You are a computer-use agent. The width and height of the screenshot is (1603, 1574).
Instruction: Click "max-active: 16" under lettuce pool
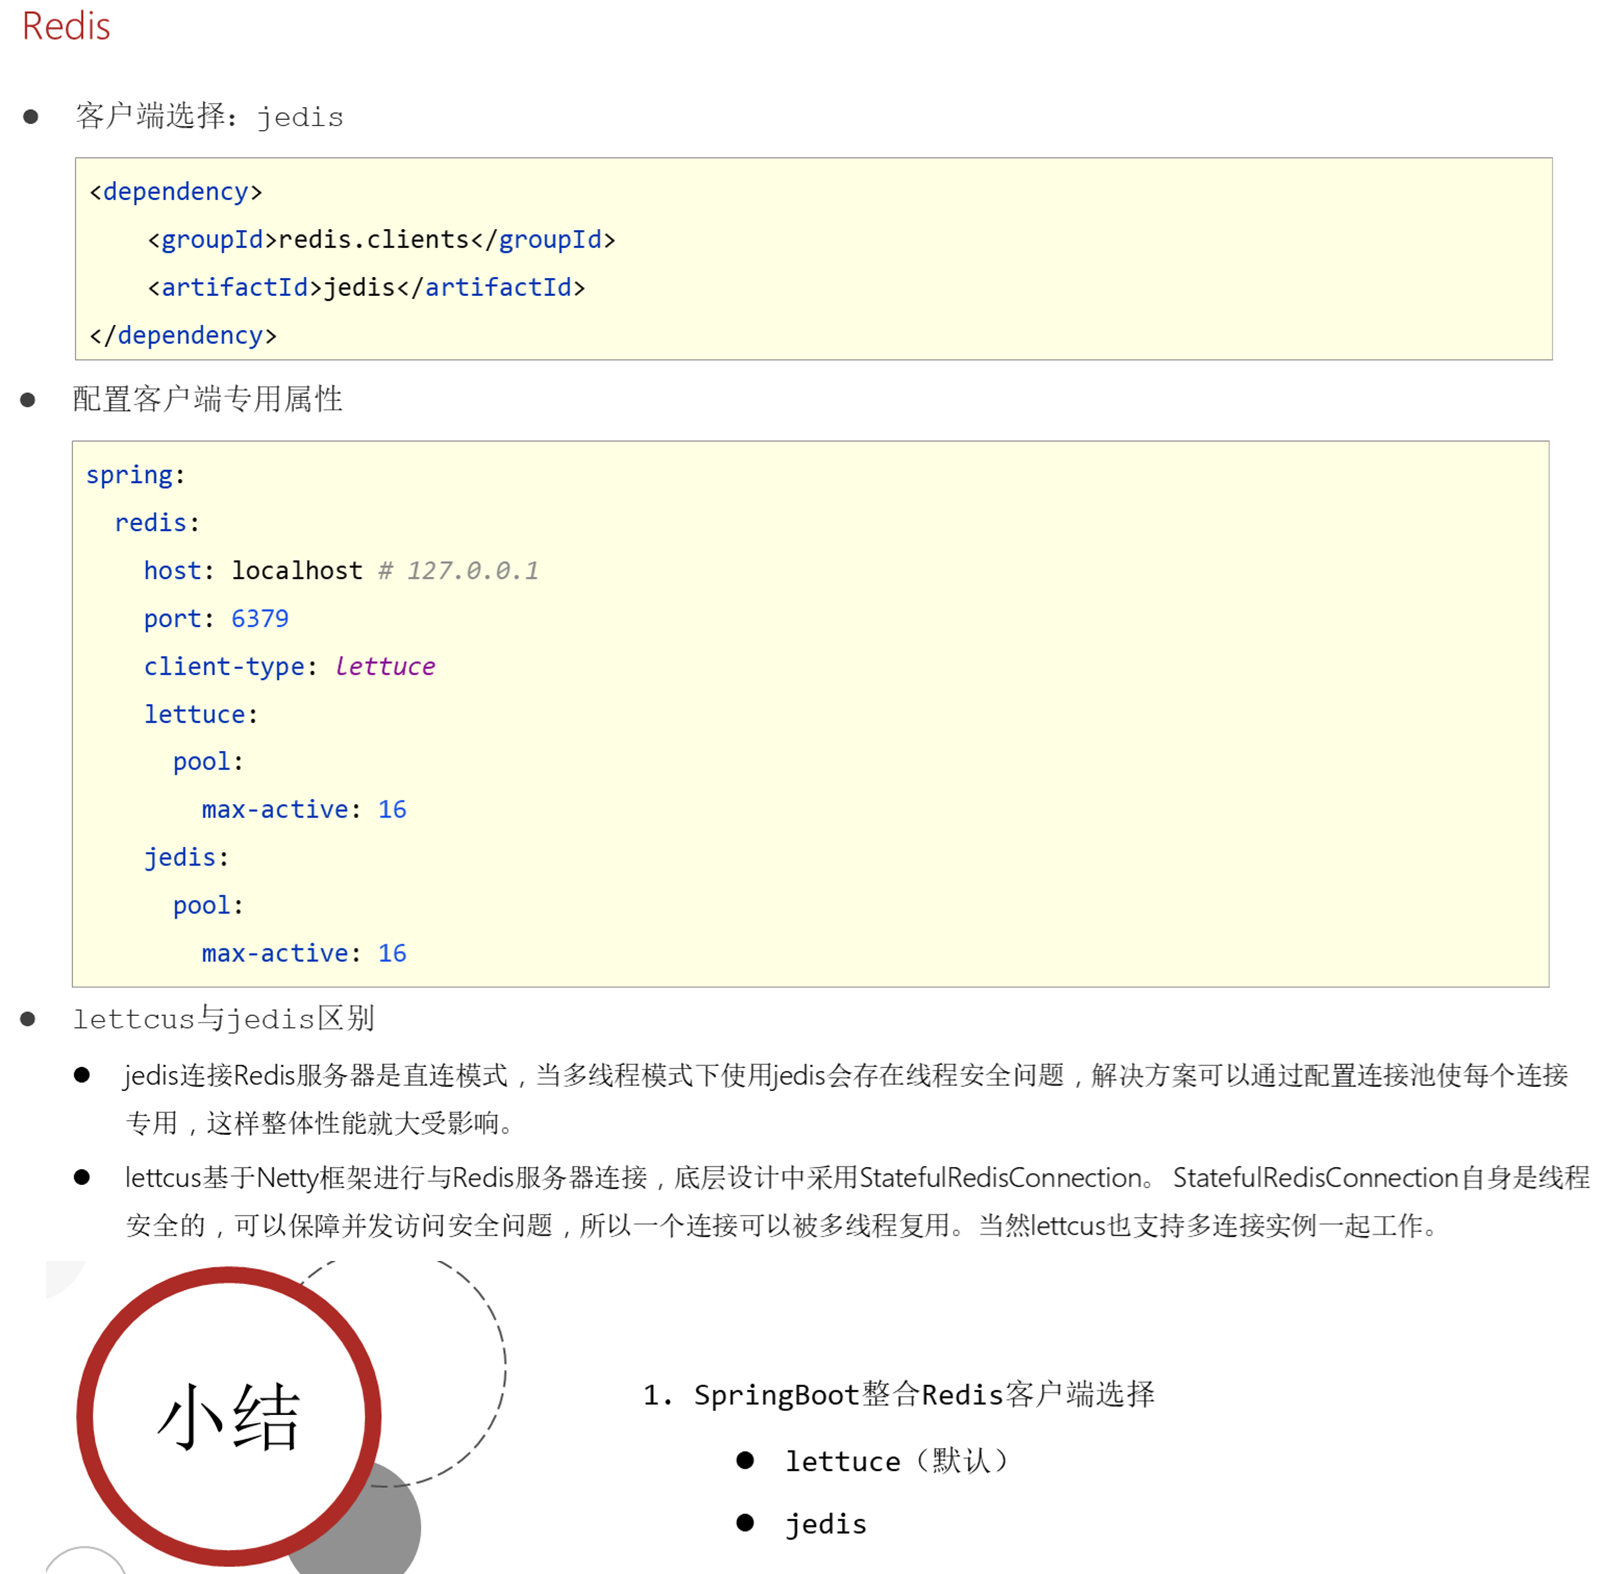click(x=304, y=810)
